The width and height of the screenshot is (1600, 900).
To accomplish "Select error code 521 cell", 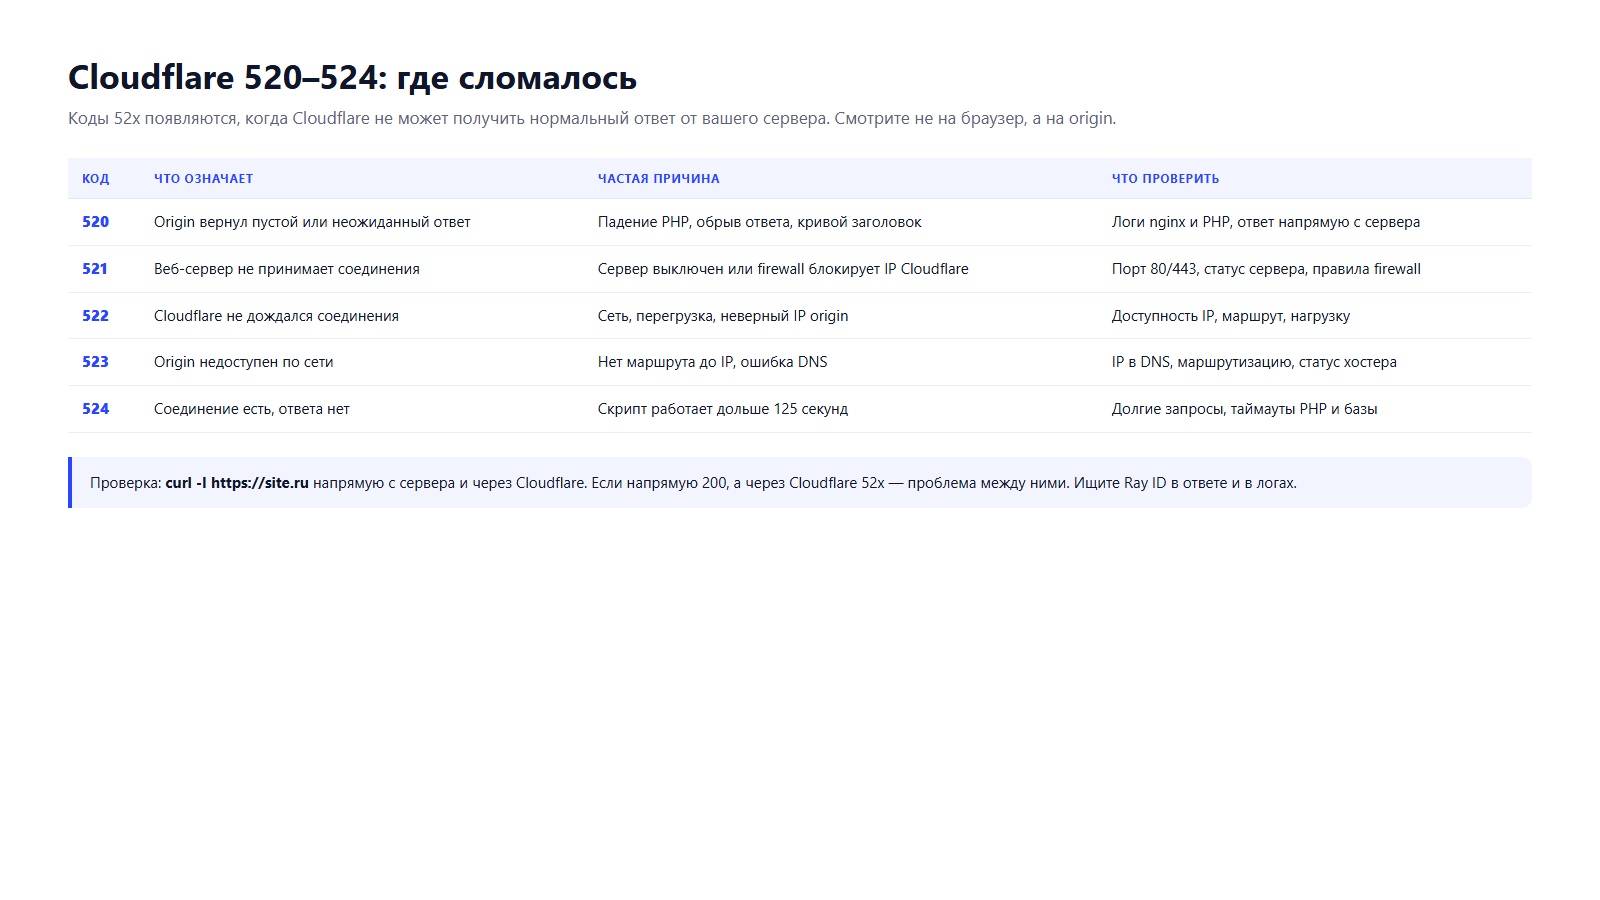I will [95, 269].
